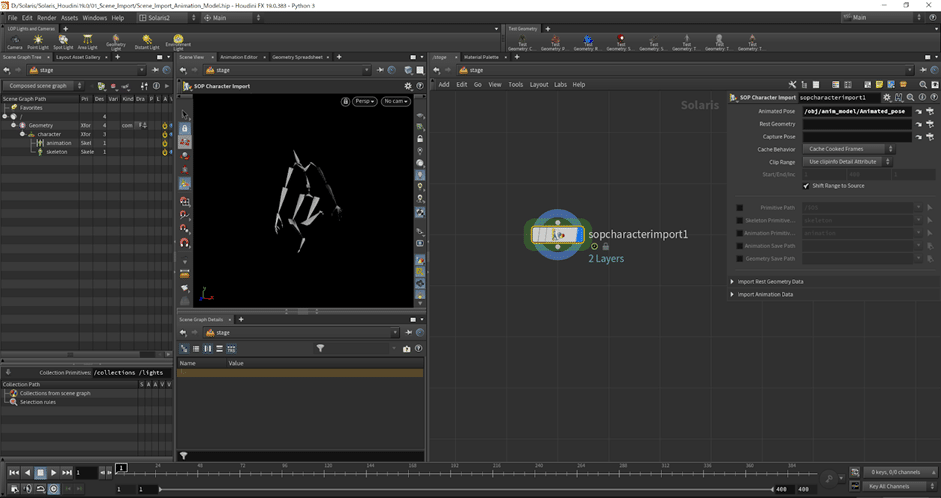Play the animation in reverse
The image size is (941, 498).
point(27,473)
